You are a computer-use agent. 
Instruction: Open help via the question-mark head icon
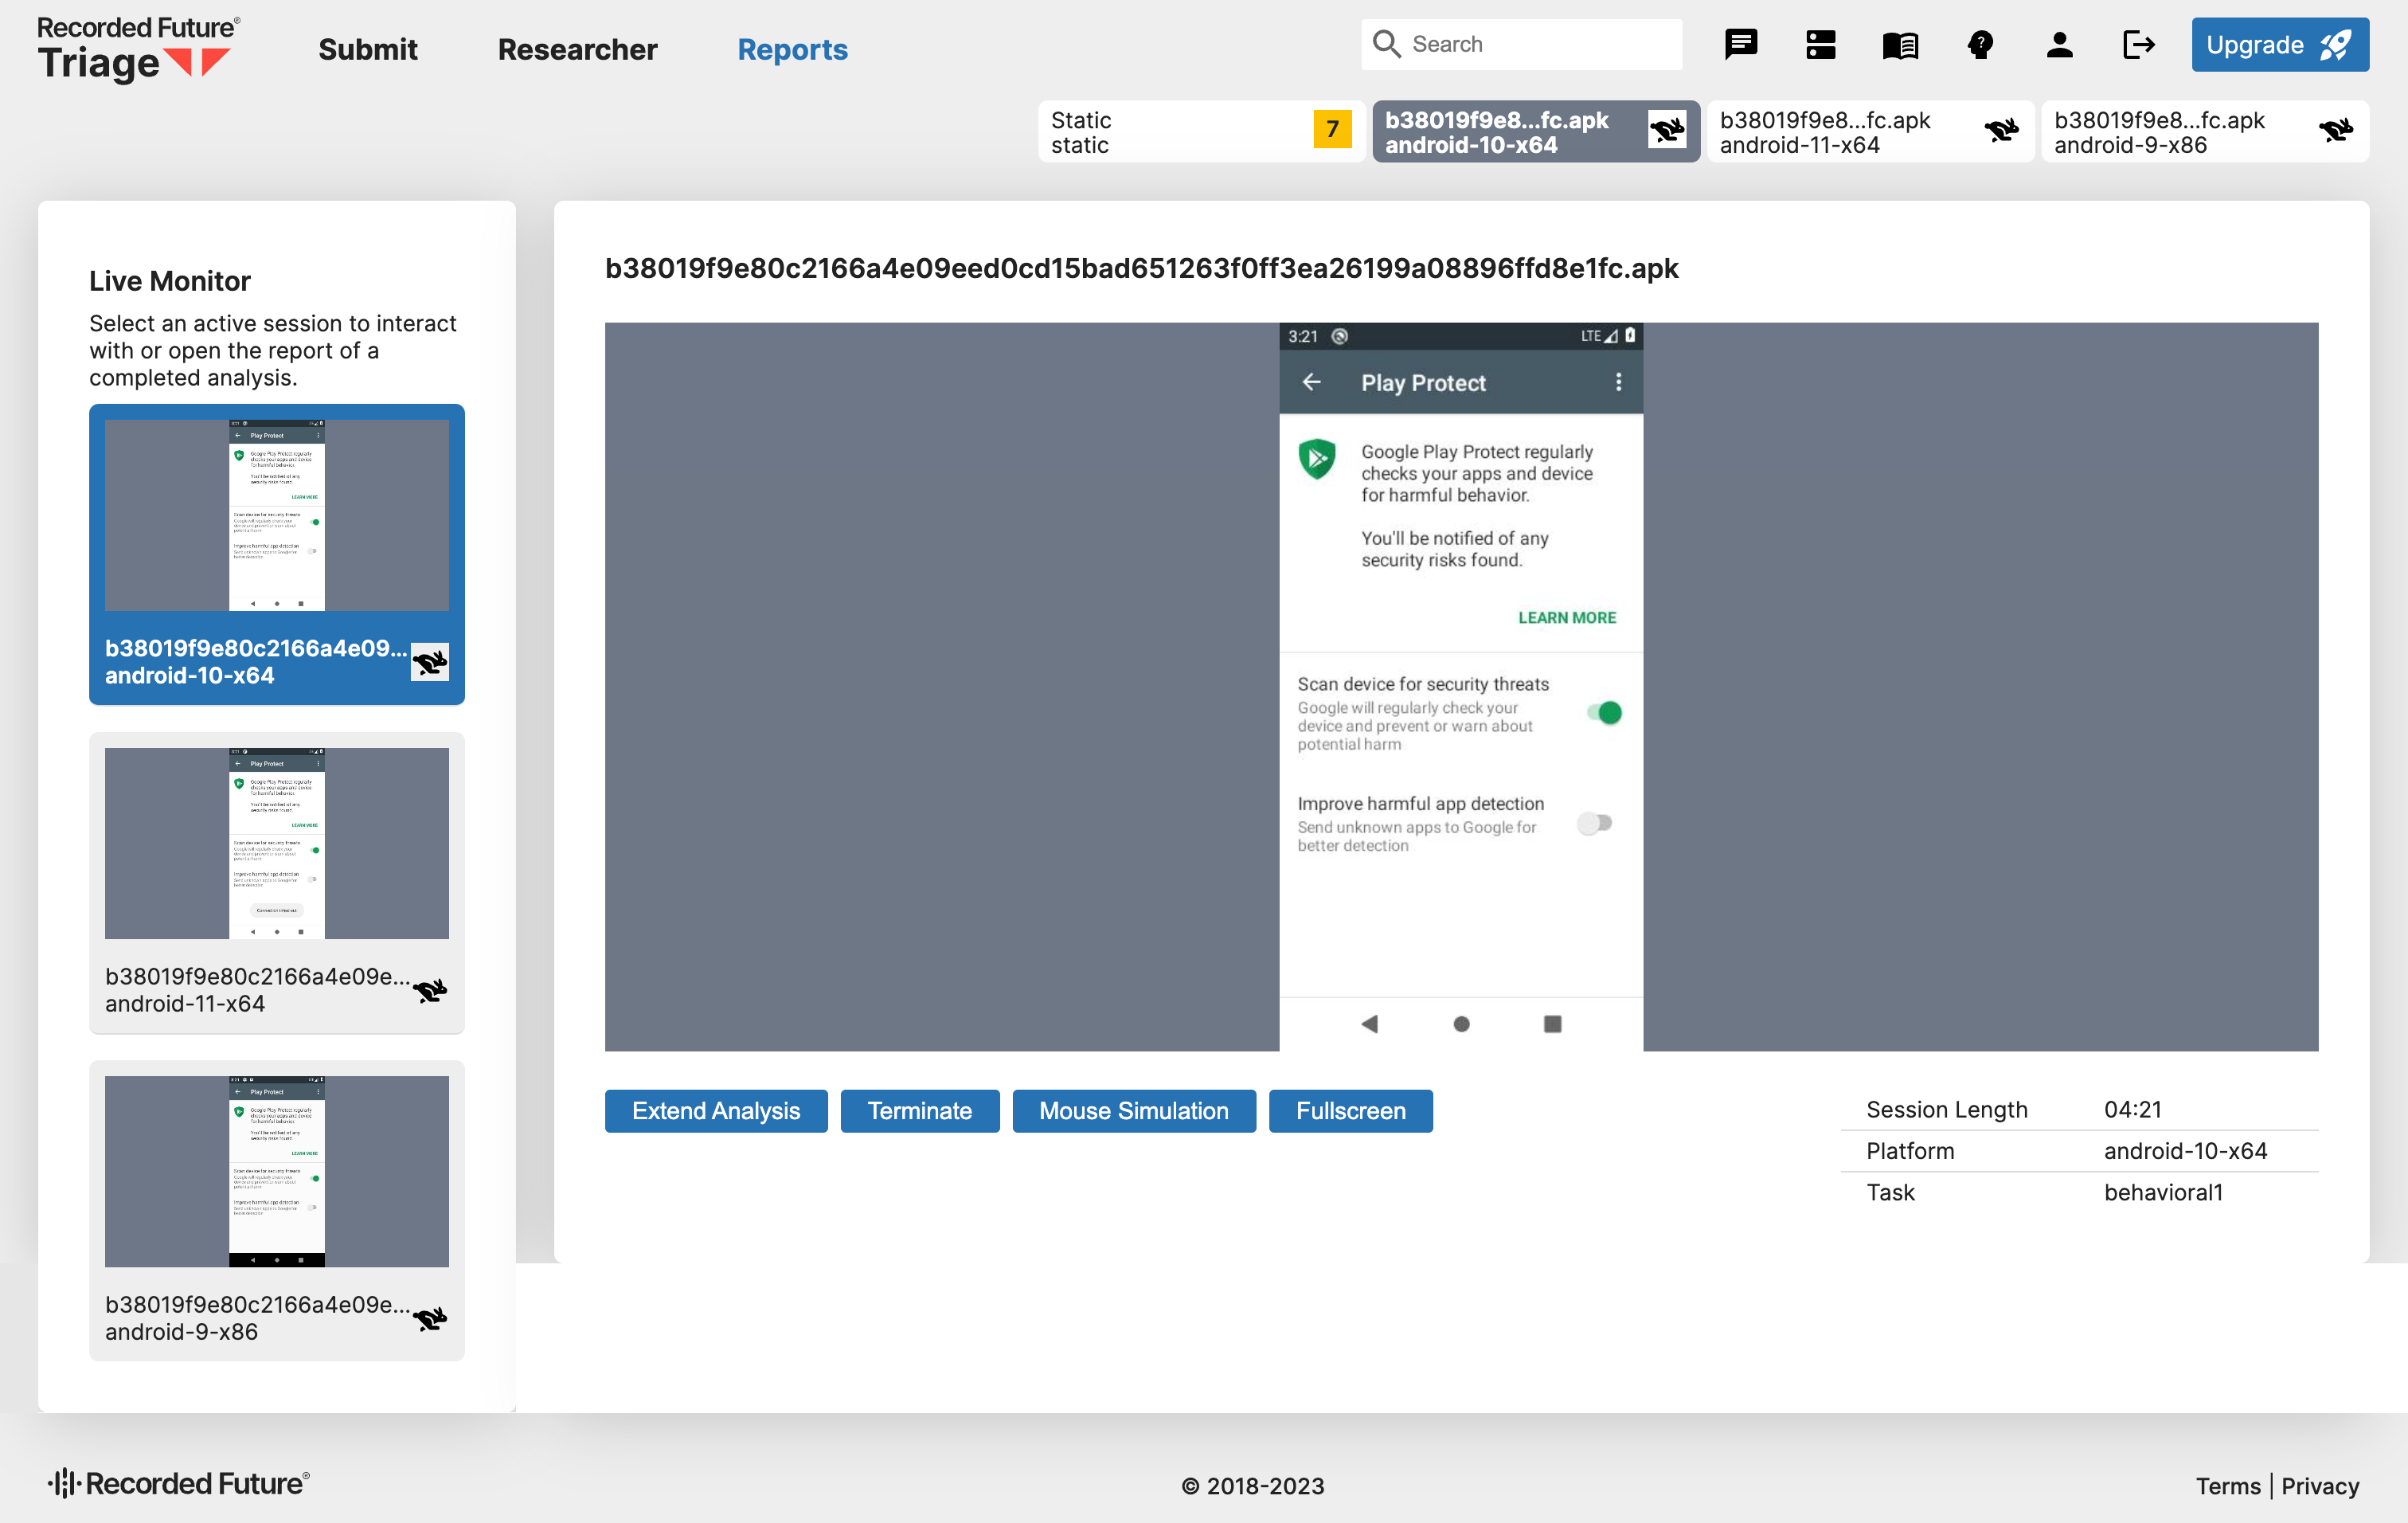1981,44
